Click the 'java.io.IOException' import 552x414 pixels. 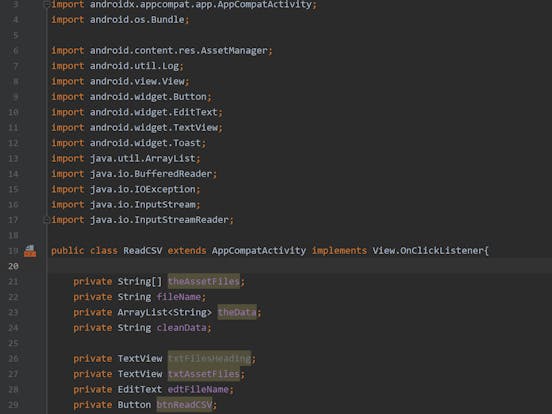point(143,189)
